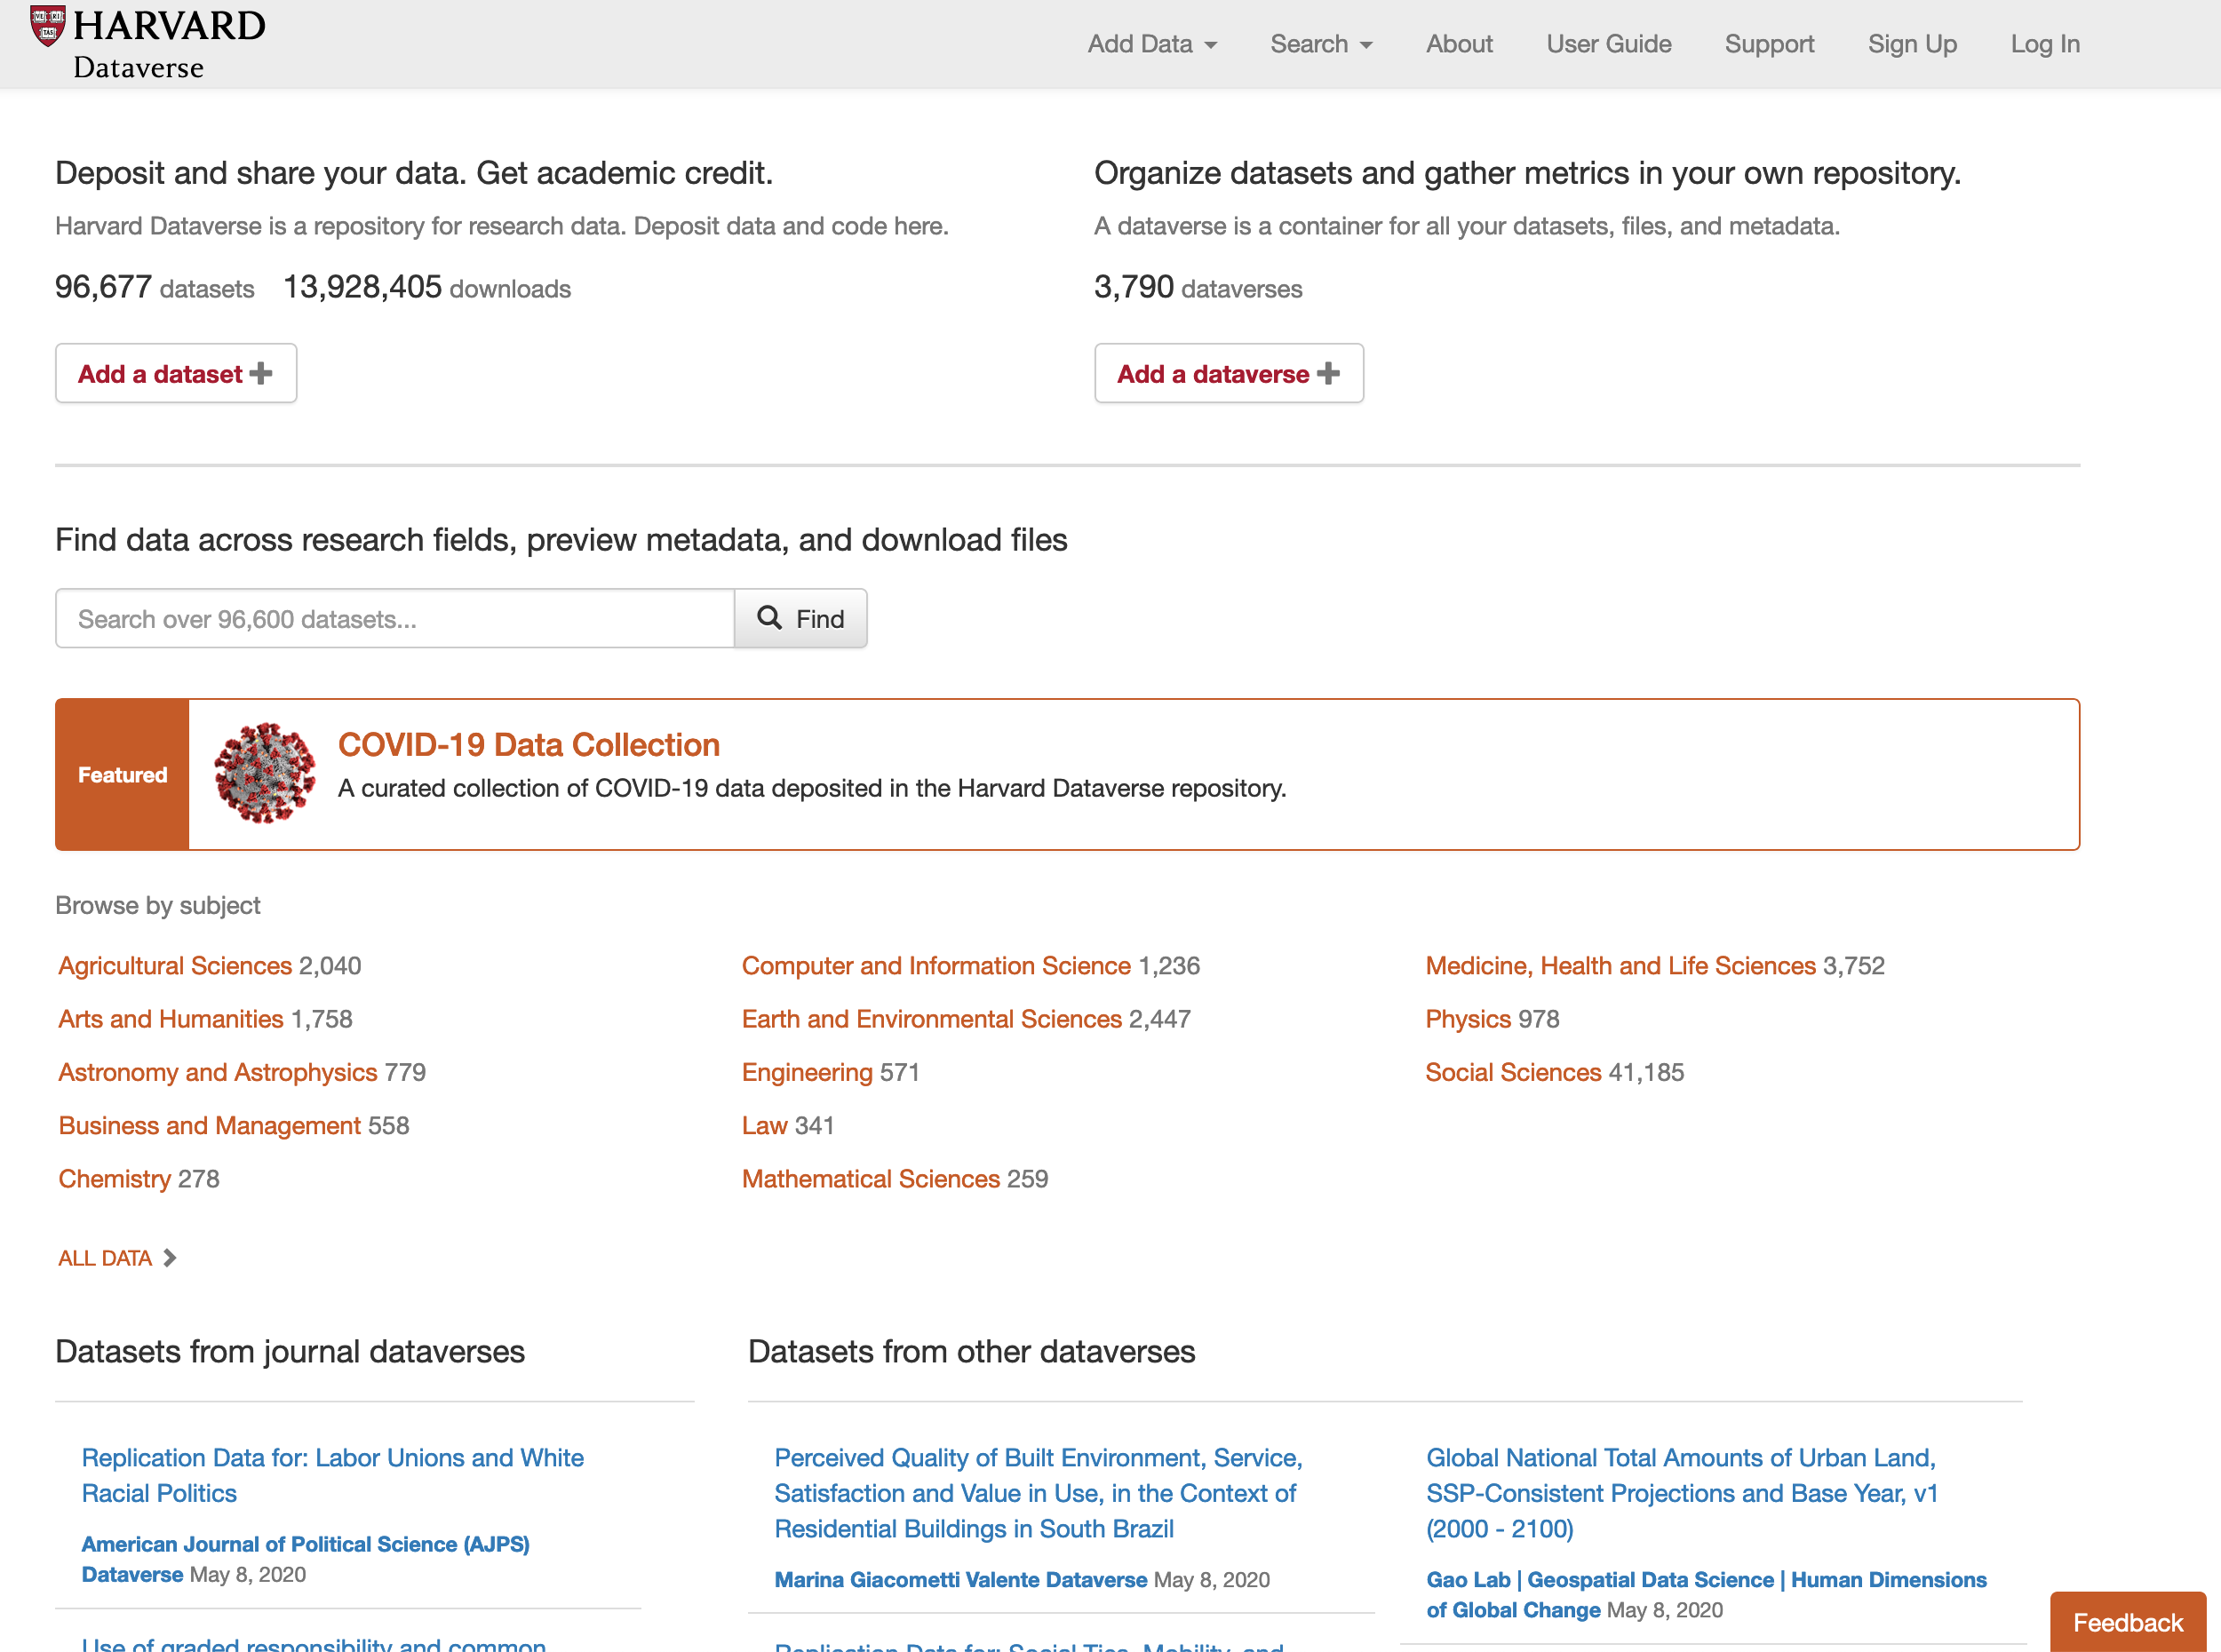2221x1652 pixels.
Task: Open the COVID-19 Data Collection link
Action: [529, 744]
